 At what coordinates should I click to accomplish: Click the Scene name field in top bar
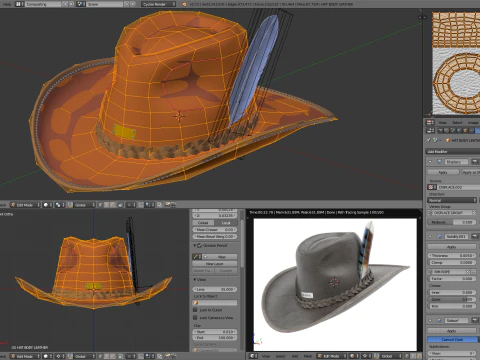click(x=104, y=4)
